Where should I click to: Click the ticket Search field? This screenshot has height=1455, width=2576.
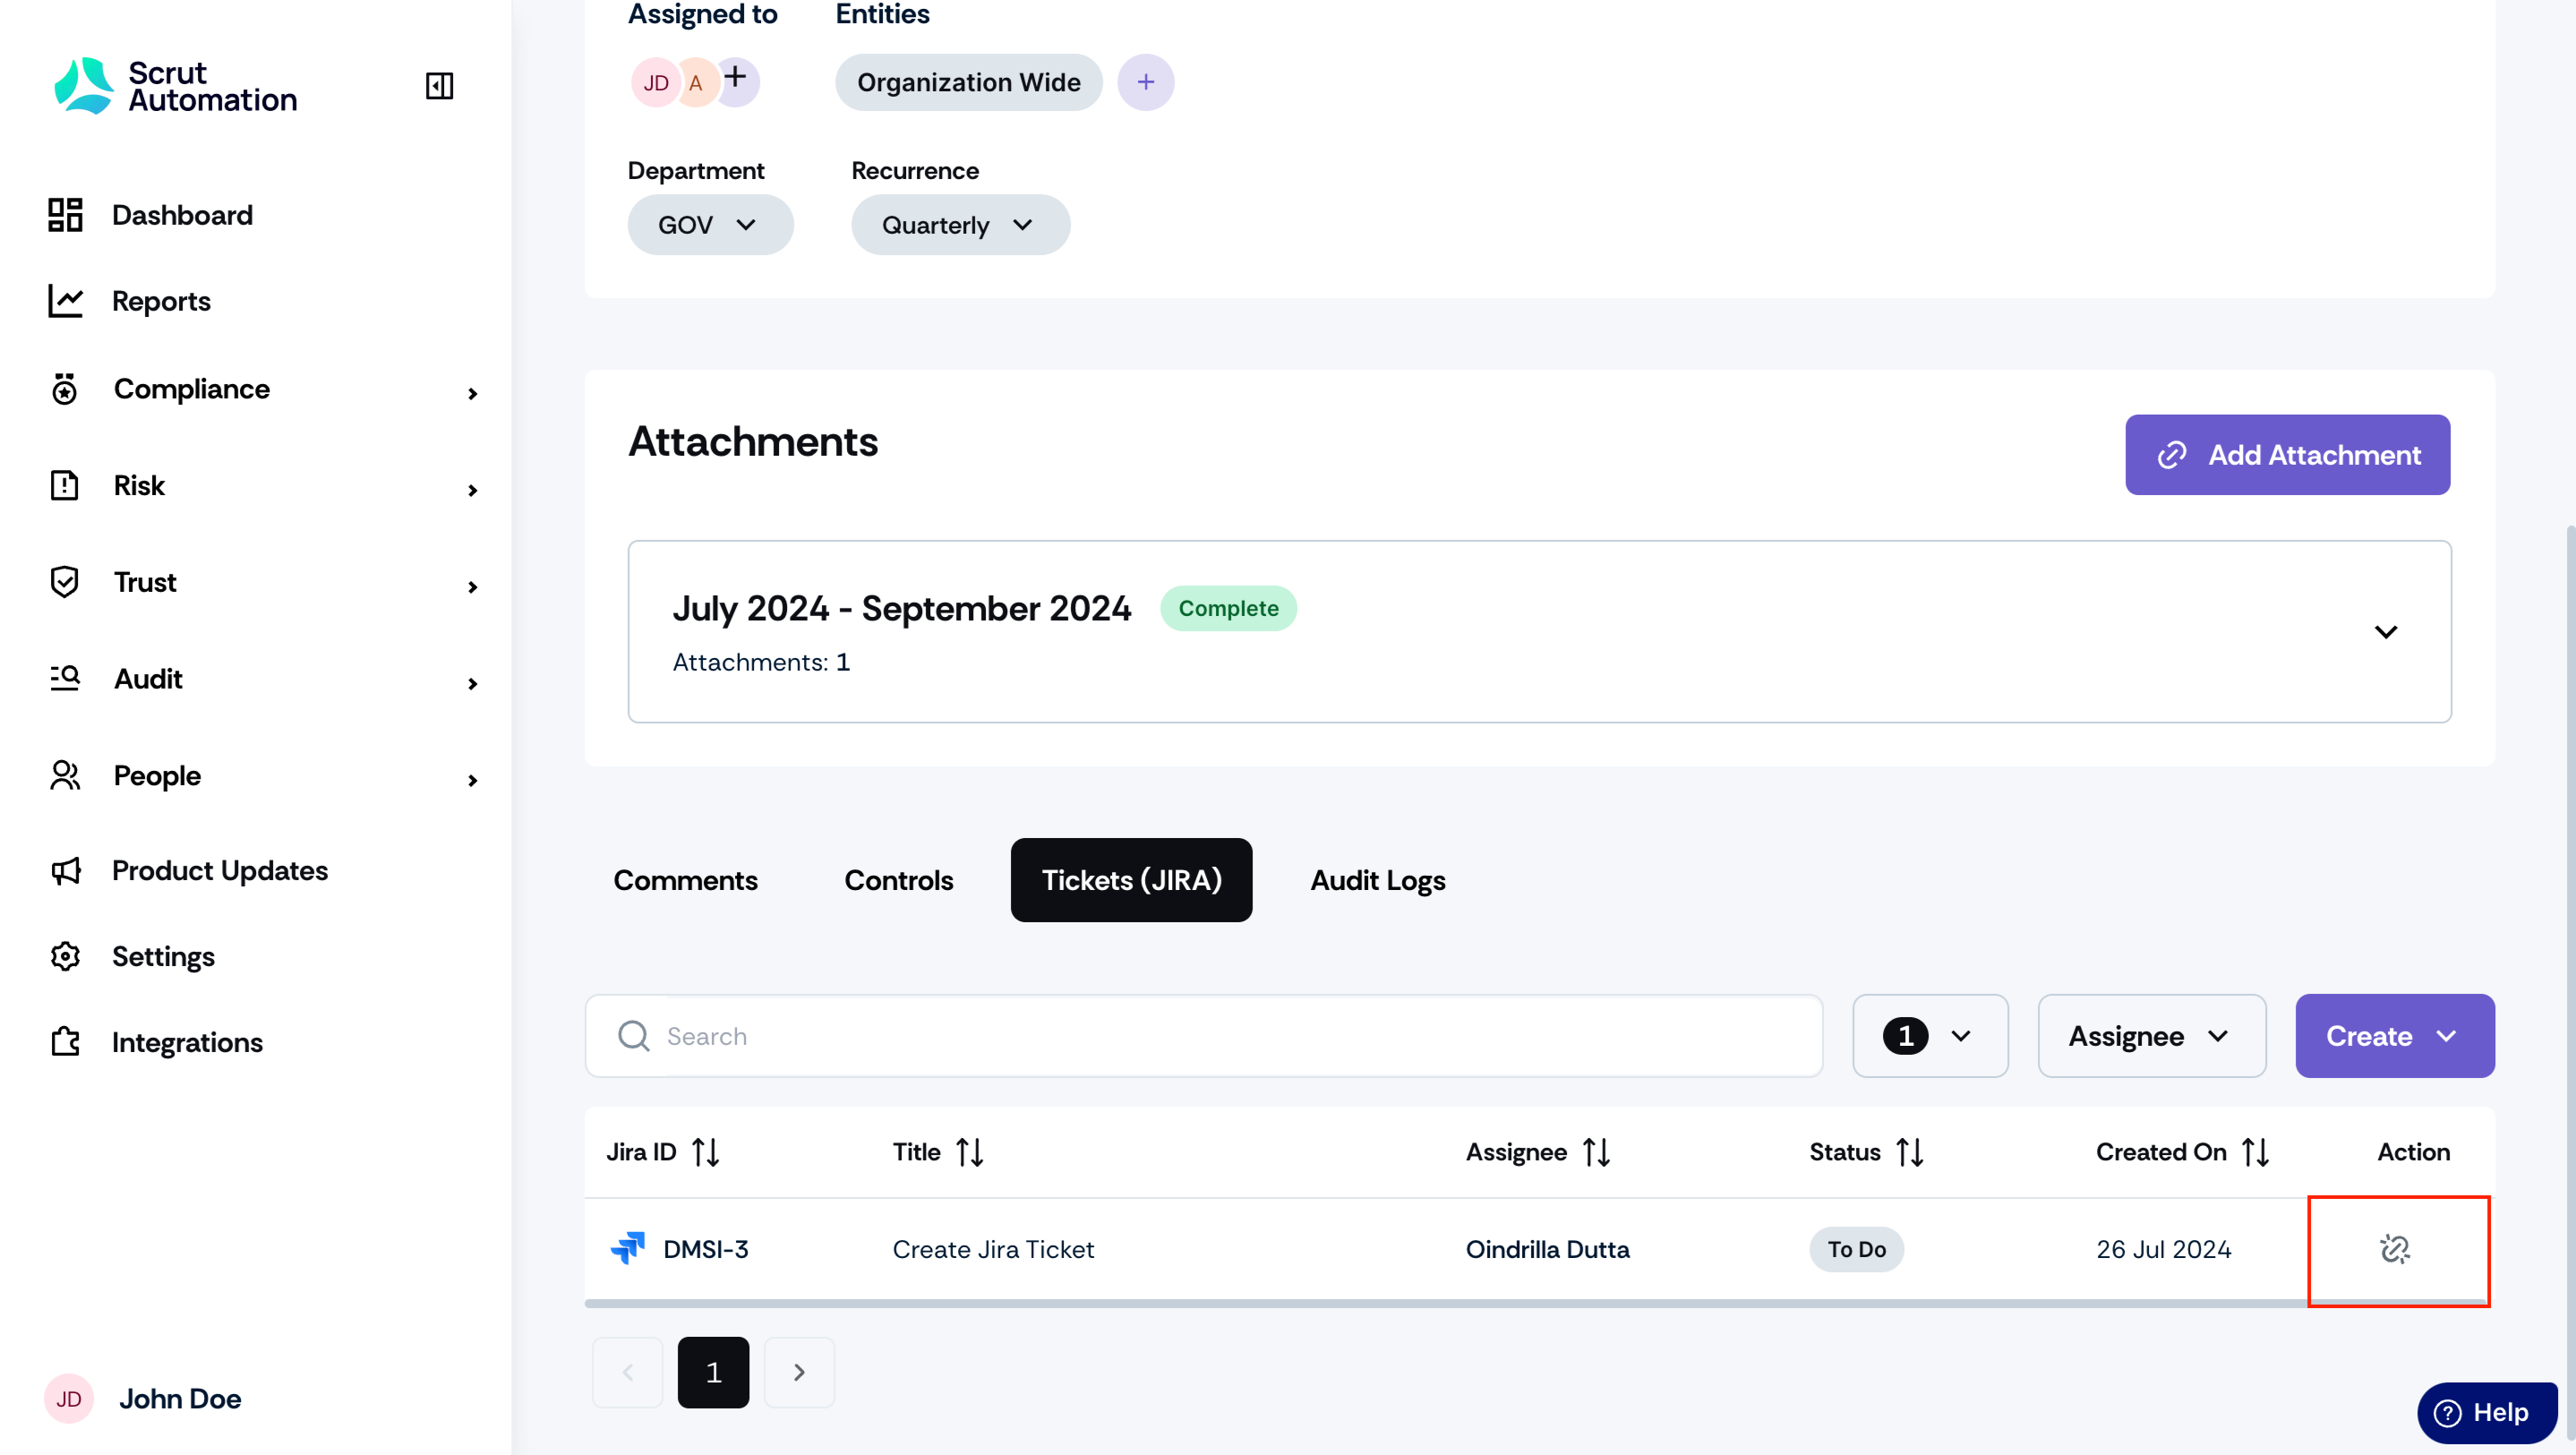click(1203, 1036)
